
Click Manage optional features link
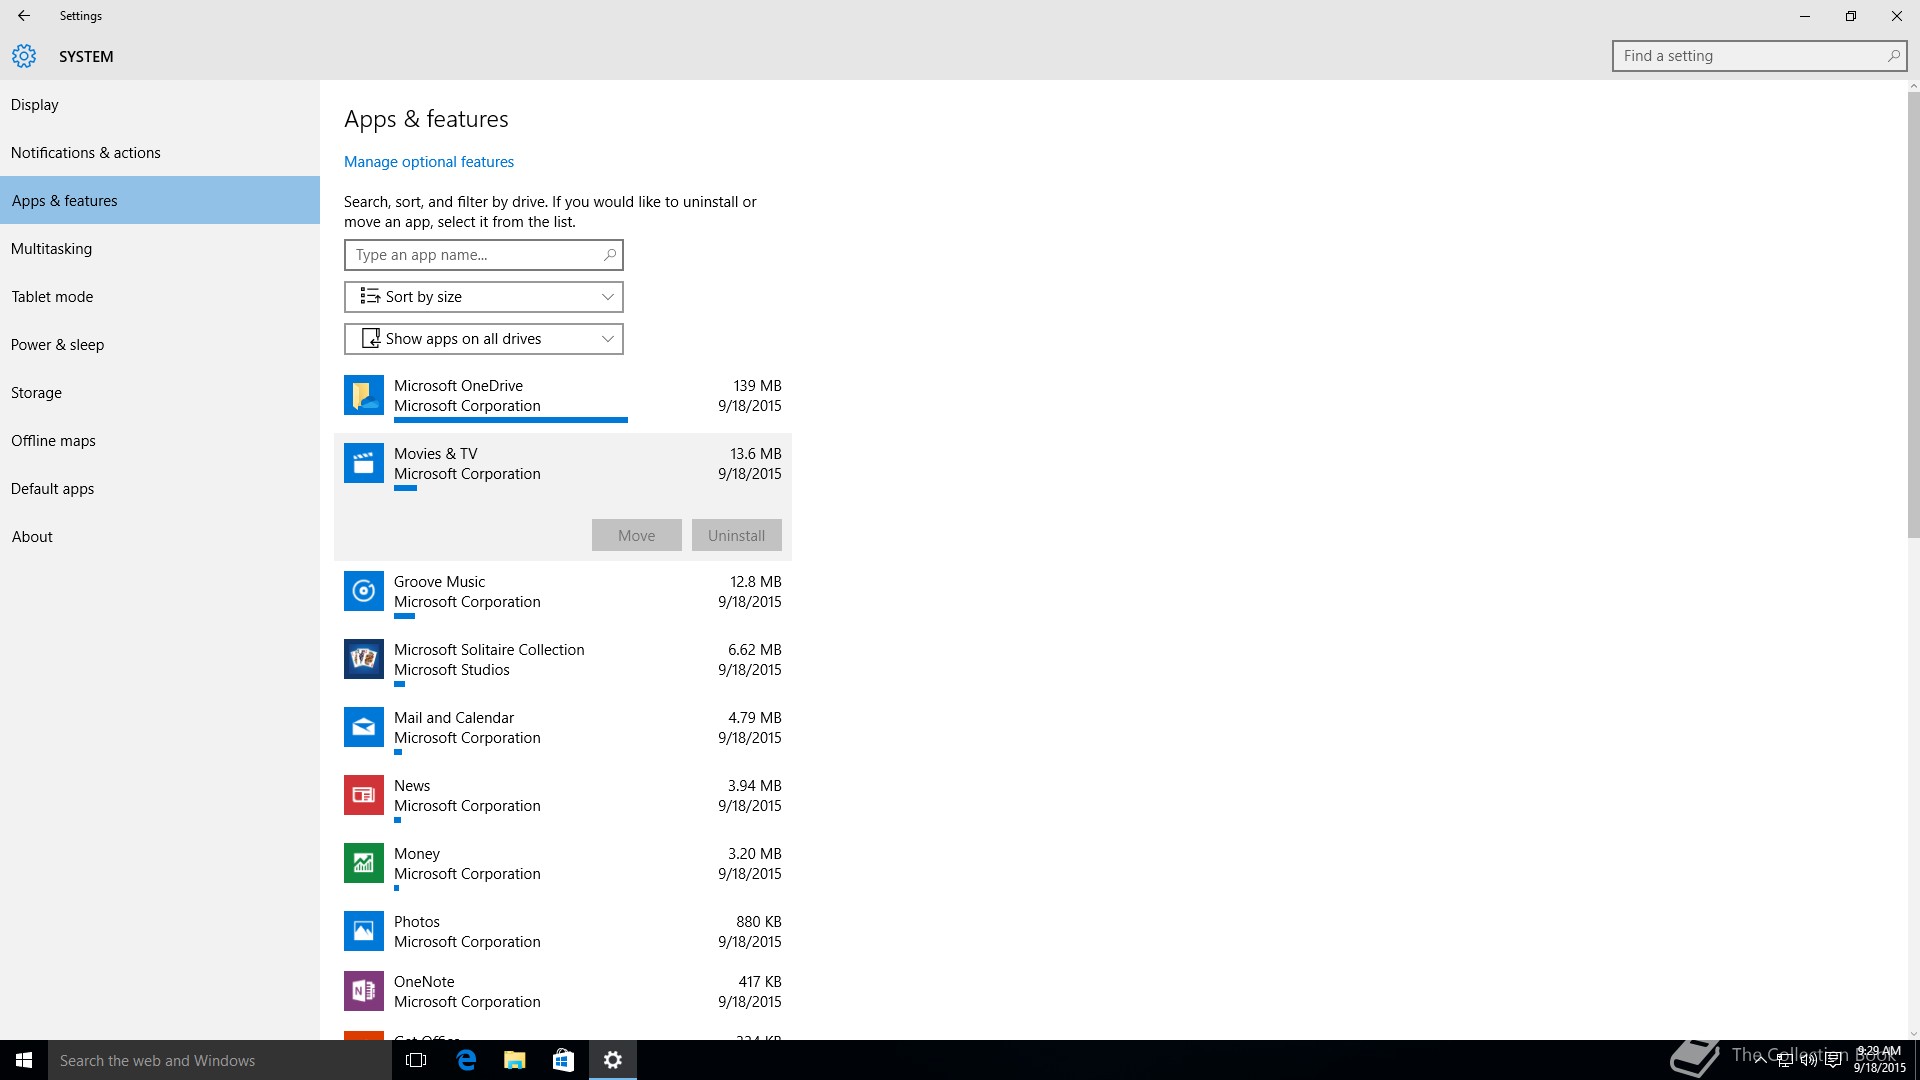(429, 162)
